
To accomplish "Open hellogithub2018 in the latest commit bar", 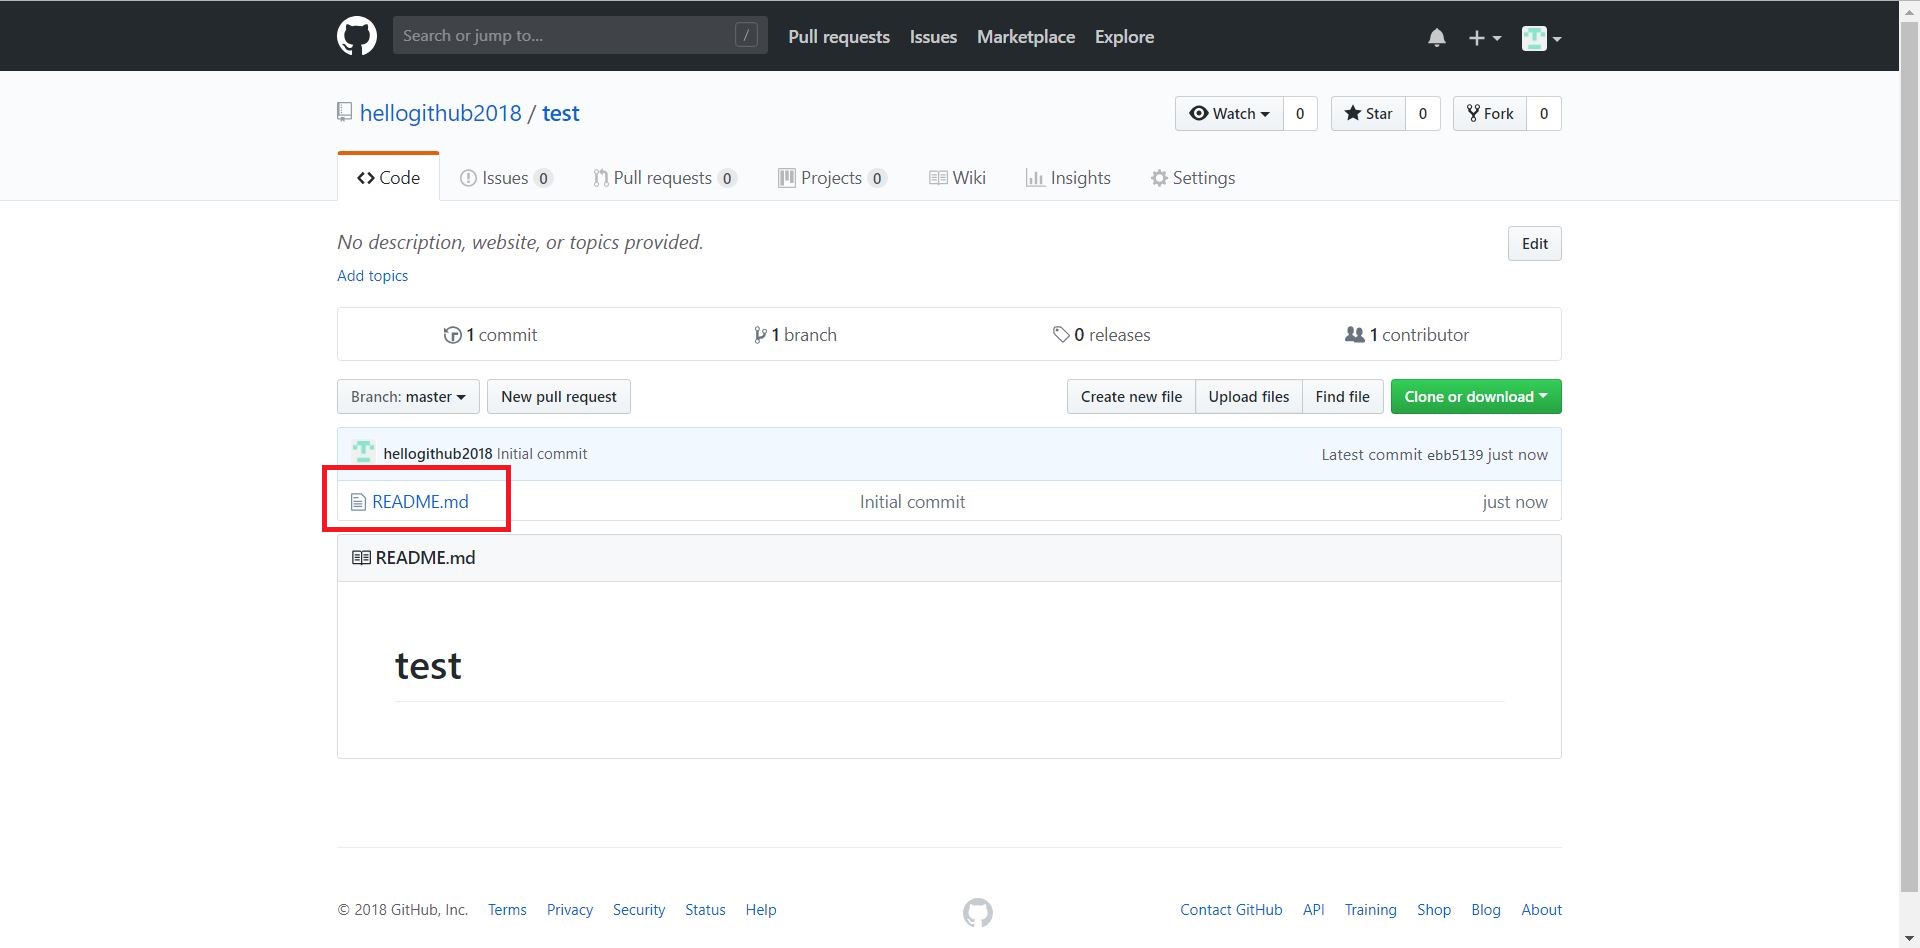I will 438,454.
